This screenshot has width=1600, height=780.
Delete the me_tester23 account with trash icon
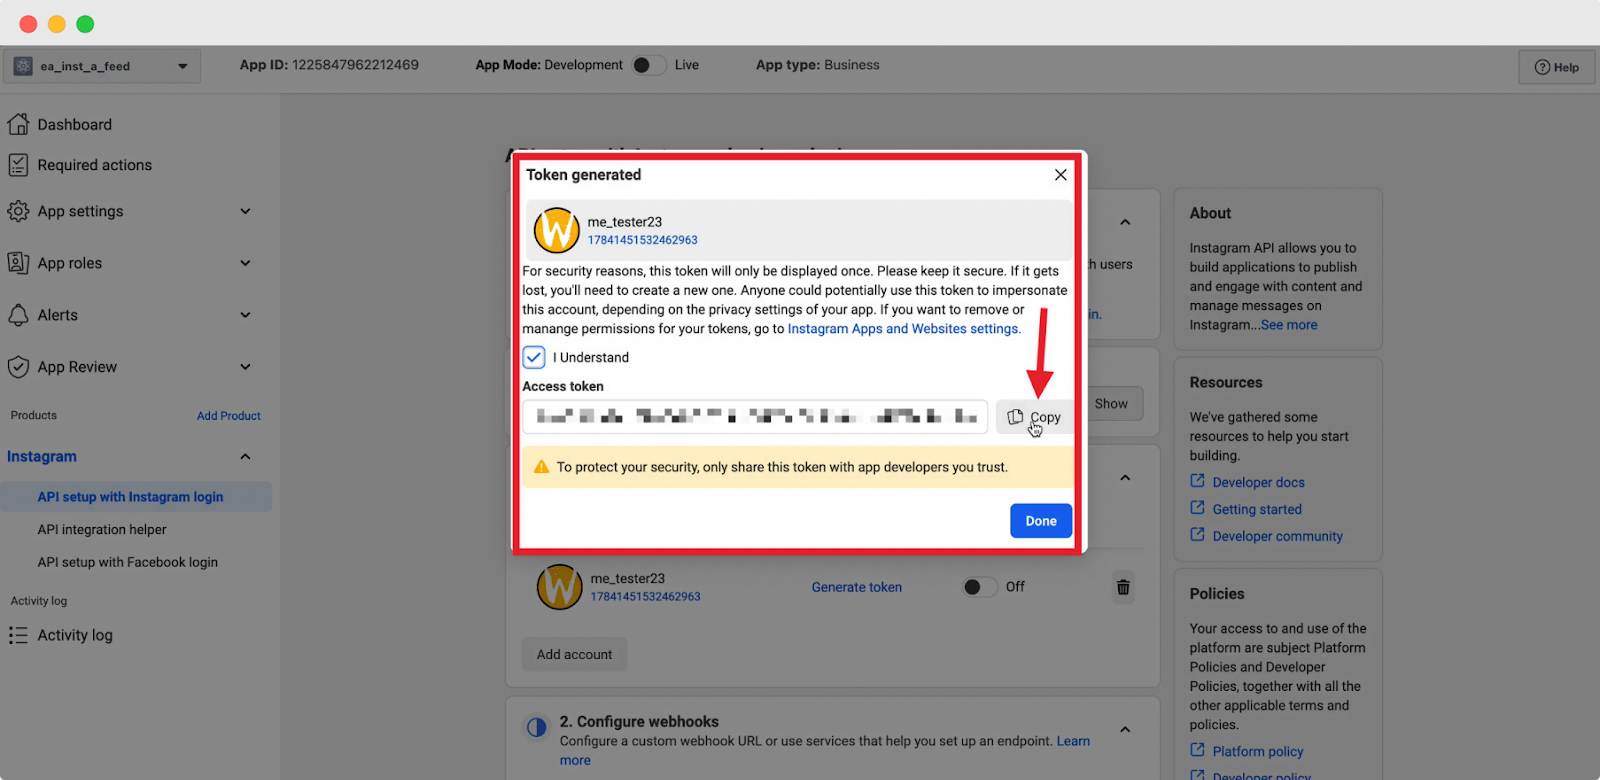pos(1123,587)
